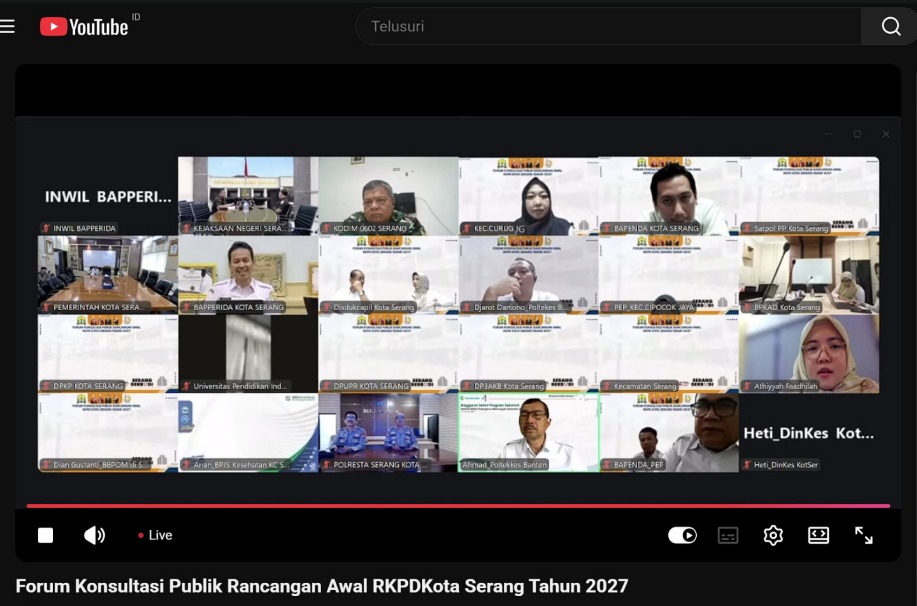The width and height of the screenshot is (917, 606).
Task: Mute the video volume speaker
Action: pos(94,535)
